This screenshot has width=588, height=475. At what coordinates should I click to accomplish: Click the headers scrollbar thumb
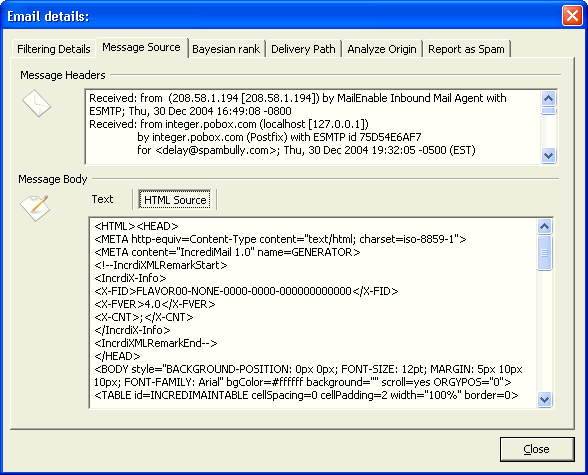click(549, 111)
